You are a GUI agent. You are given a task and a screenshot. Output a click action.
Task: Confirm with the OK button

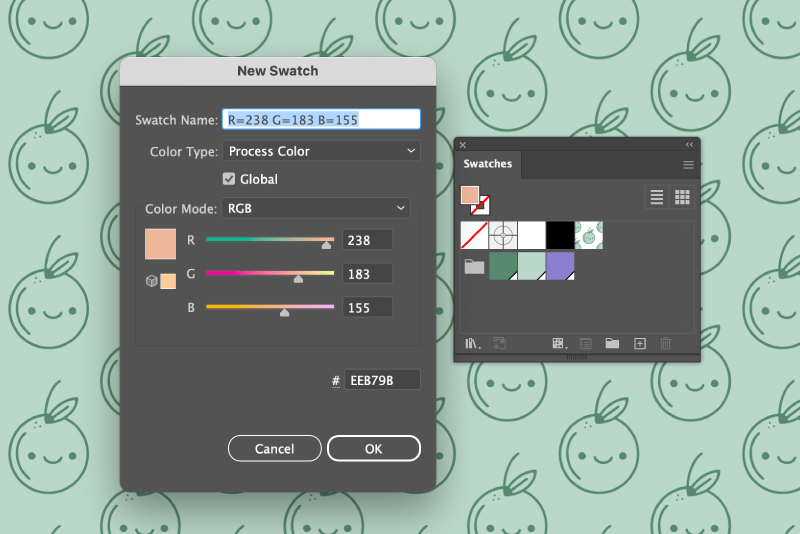pos(373,448)
